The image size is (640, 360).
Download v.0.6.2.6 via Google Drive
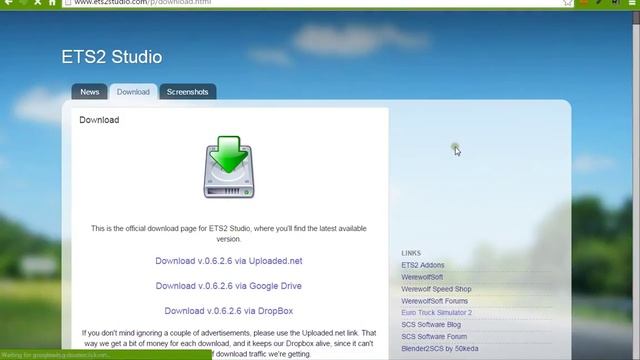[229, 286]
